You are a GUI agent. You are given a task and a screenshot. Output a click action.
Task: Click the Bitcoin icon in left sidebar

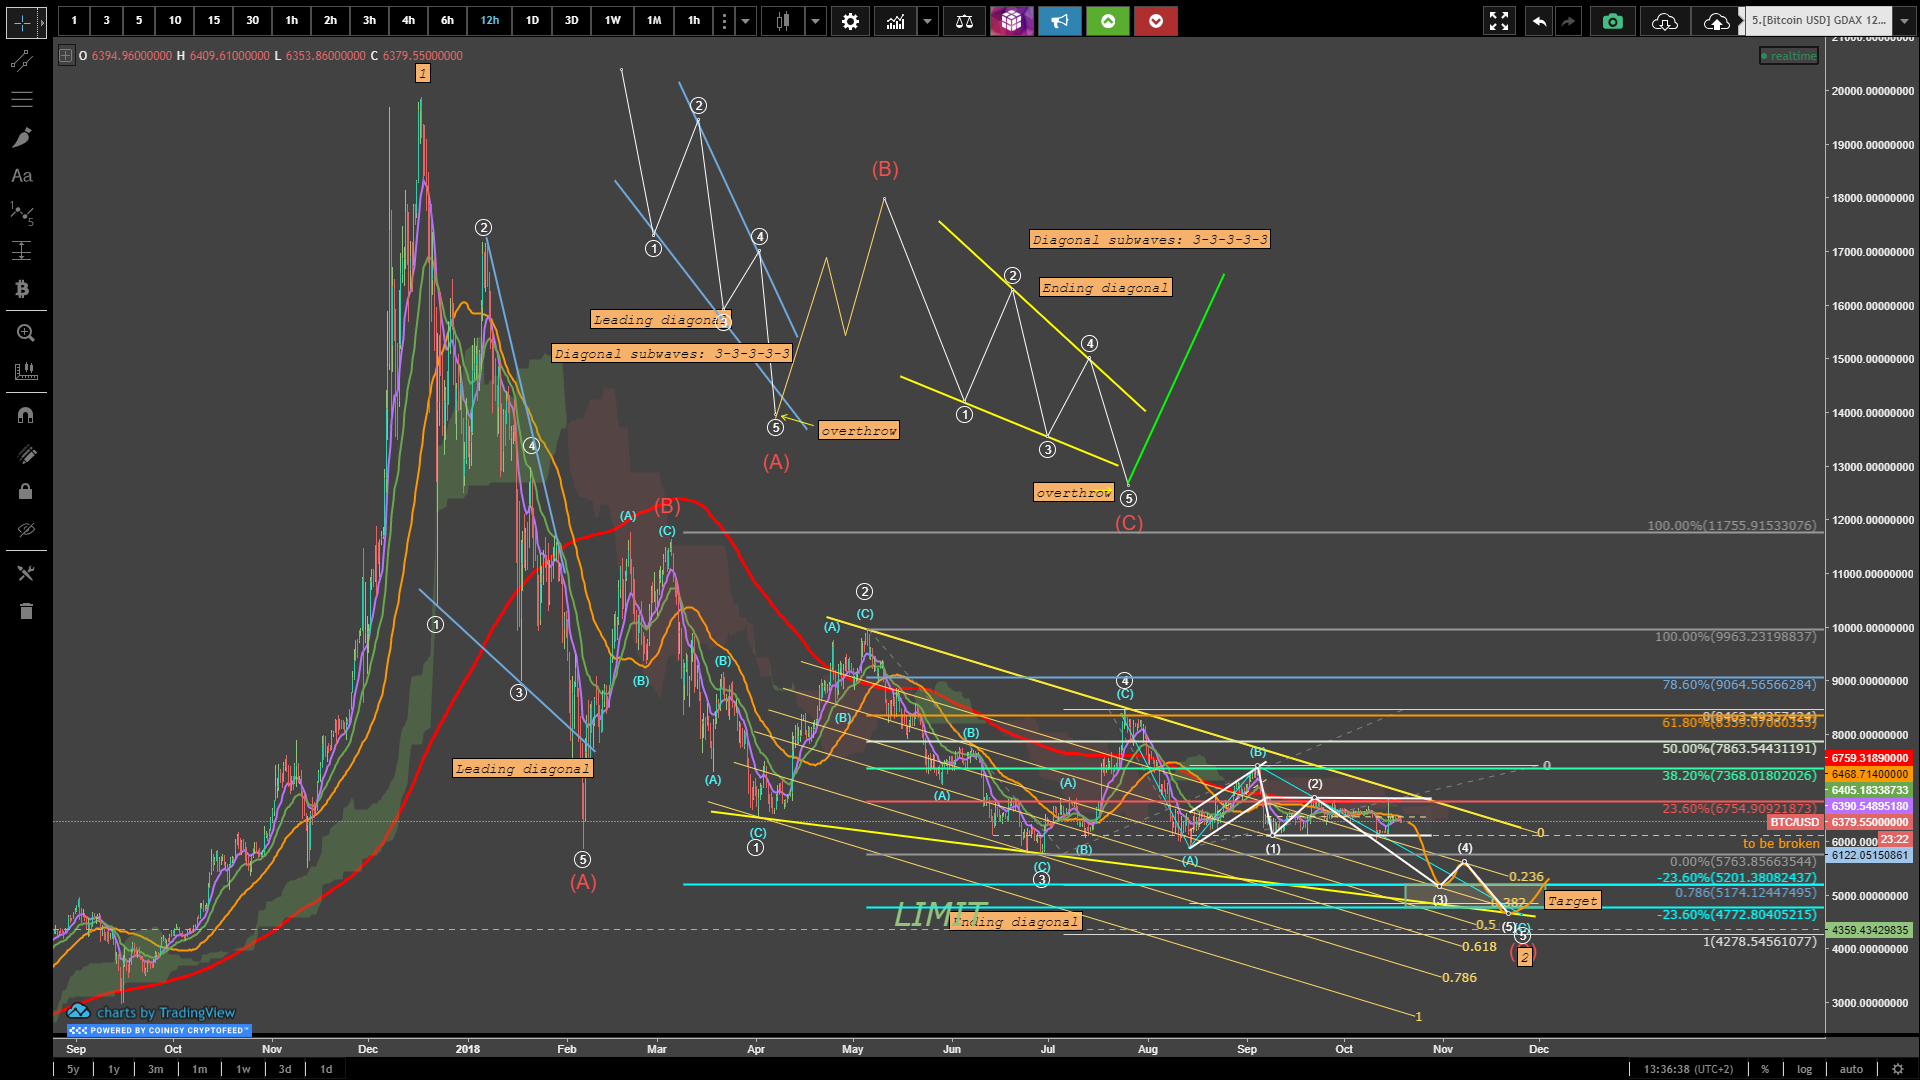[22, 289]
